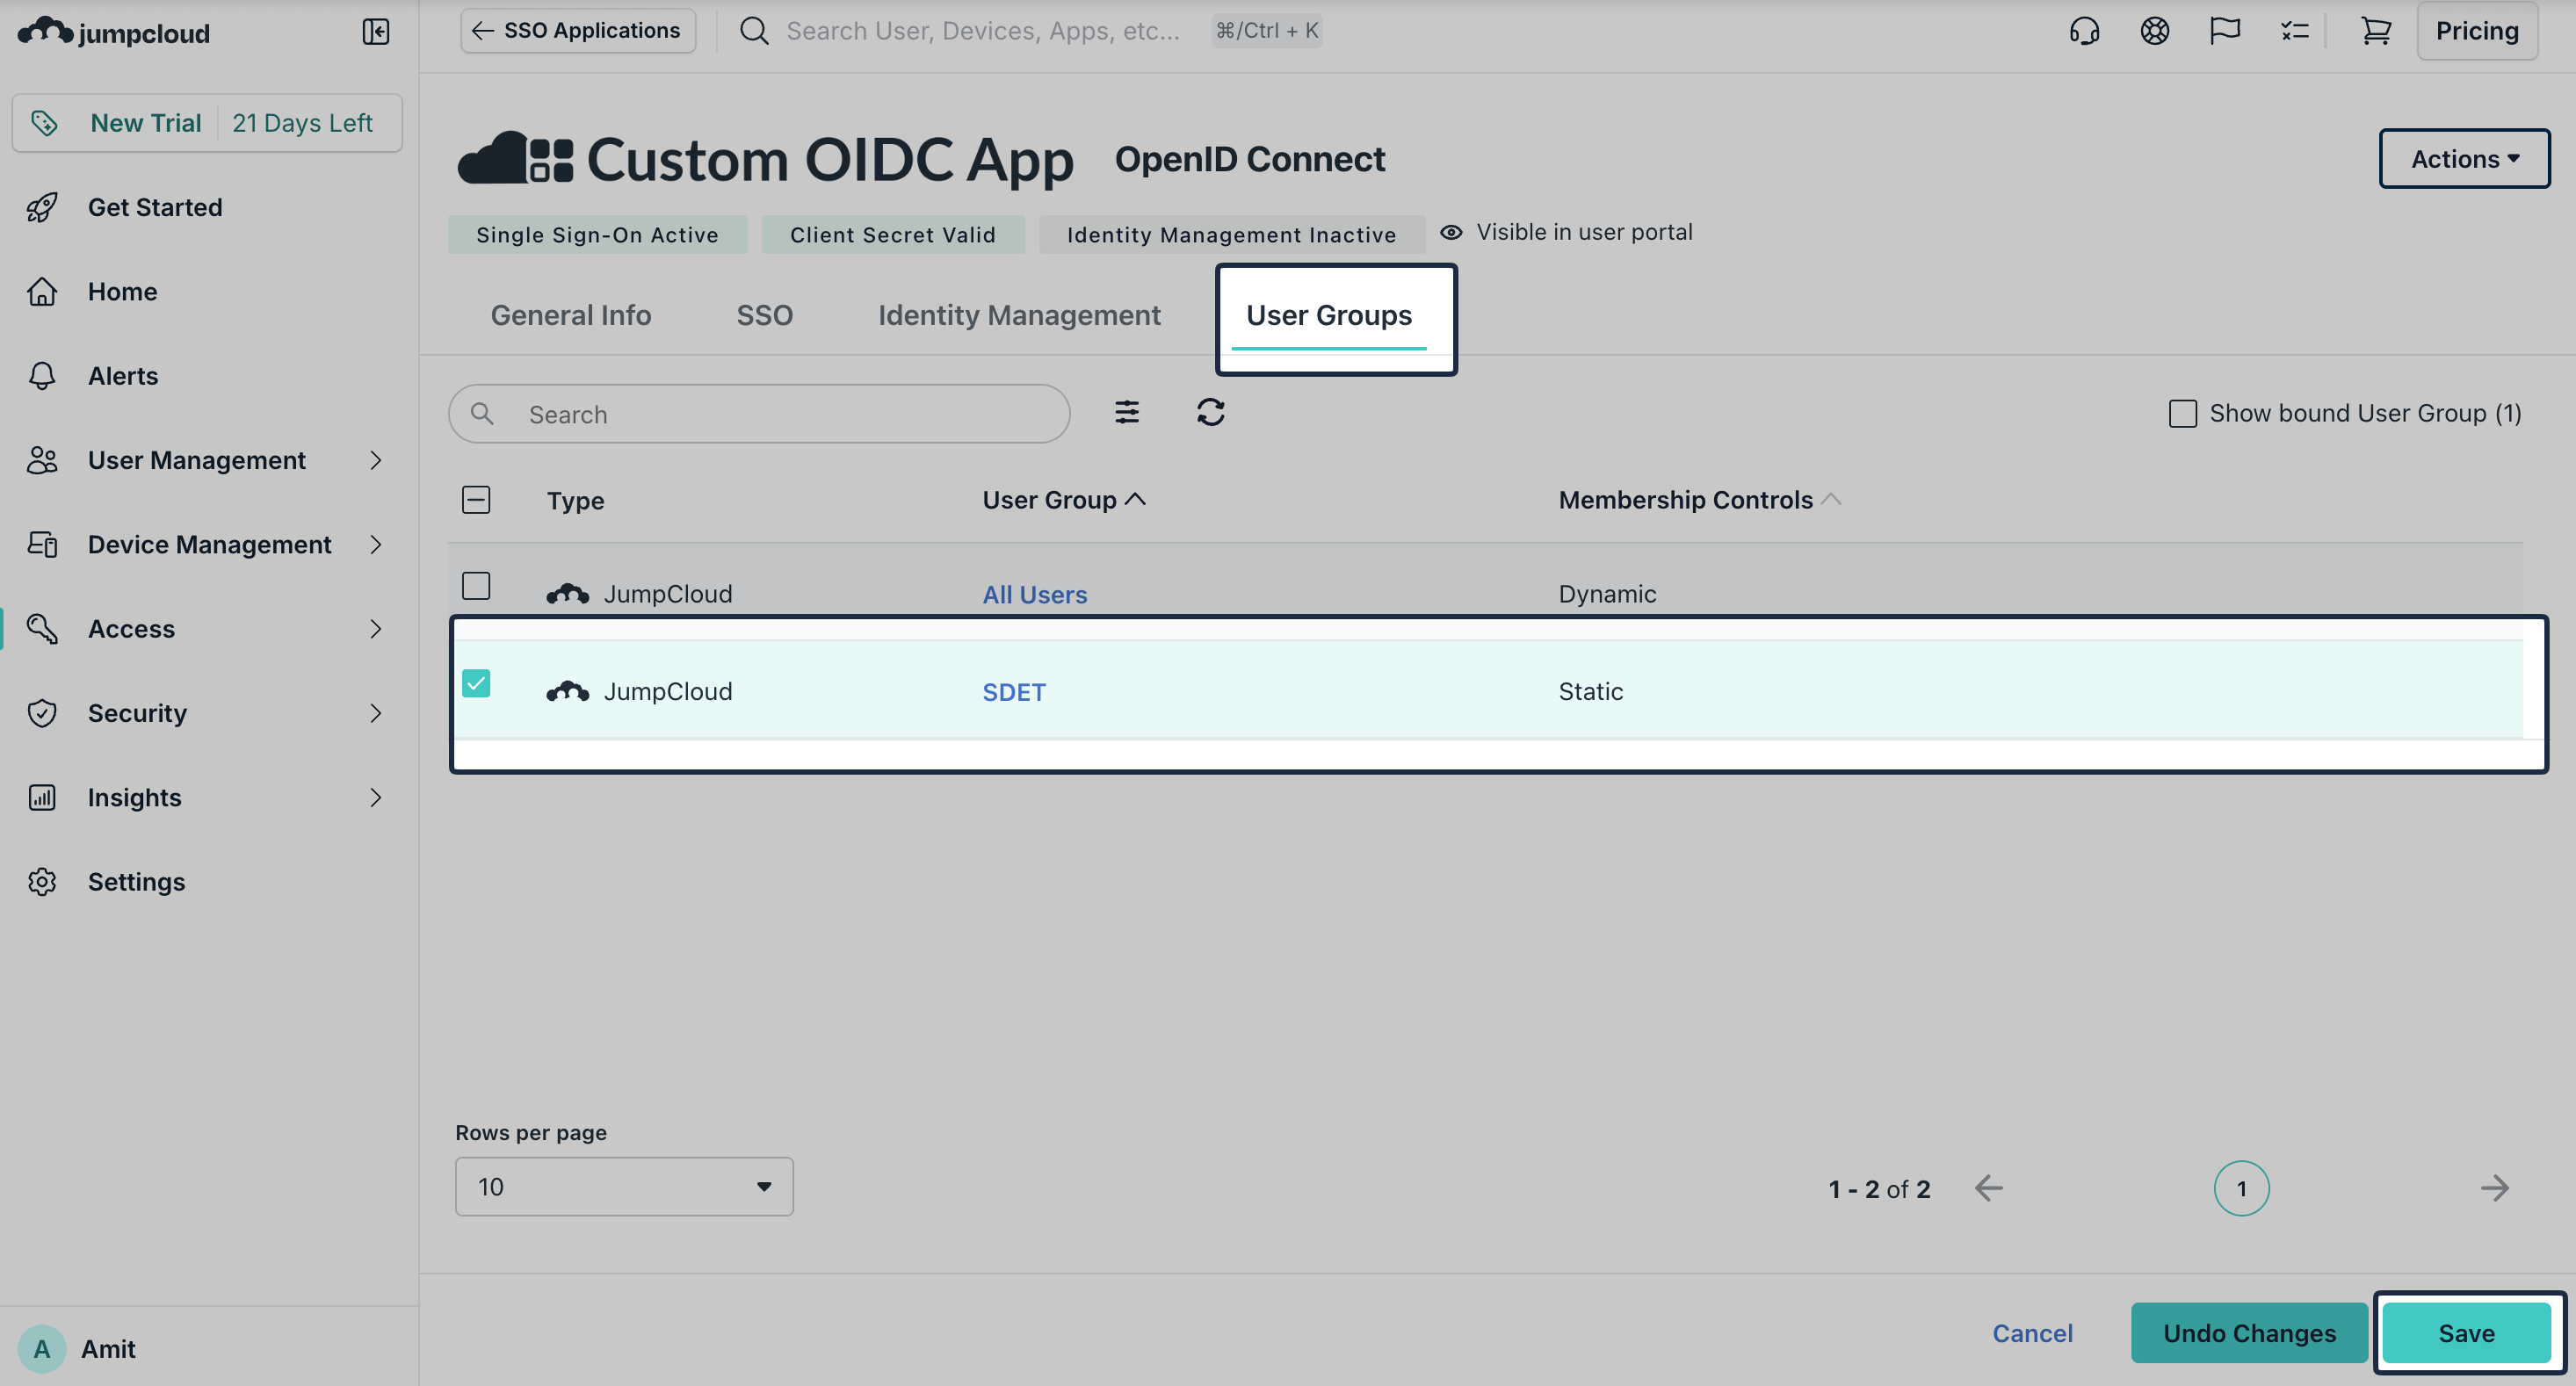Check the All Users row checkbox

pos(477,586)
